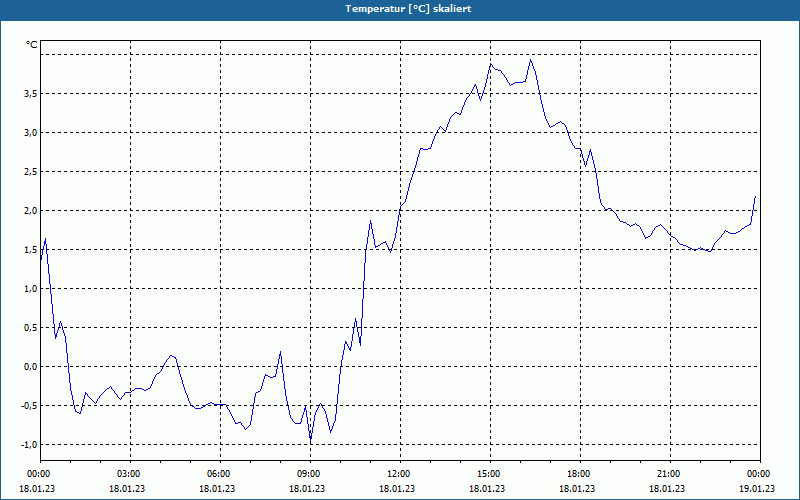Click the 00:00 label above 19.01.23

759,474
